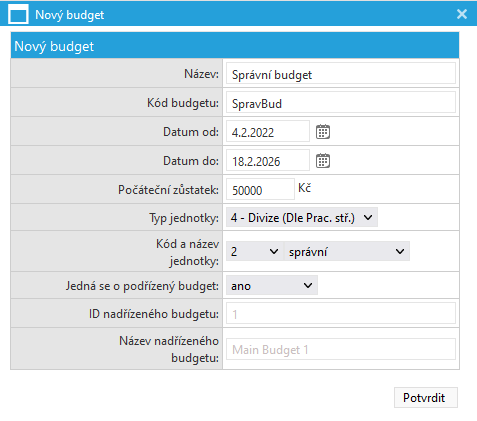Open calendar picker for Datum od
Screen dimensions: 477x421
[x=323, y=132]
